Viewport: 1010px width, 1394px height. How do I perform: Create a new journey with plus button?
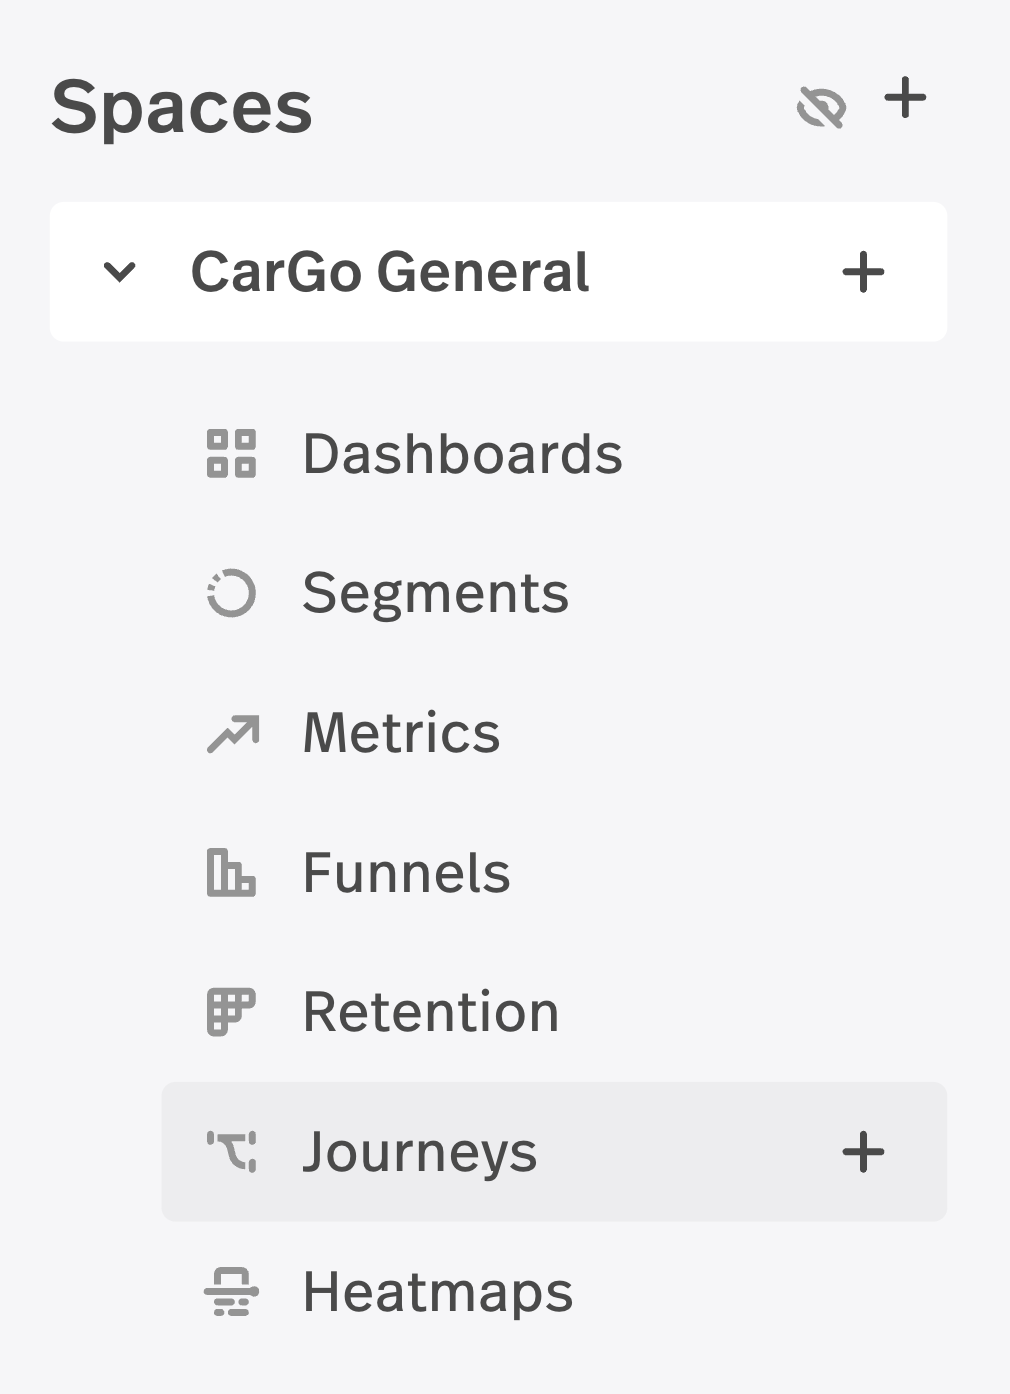coord(863,1152)
